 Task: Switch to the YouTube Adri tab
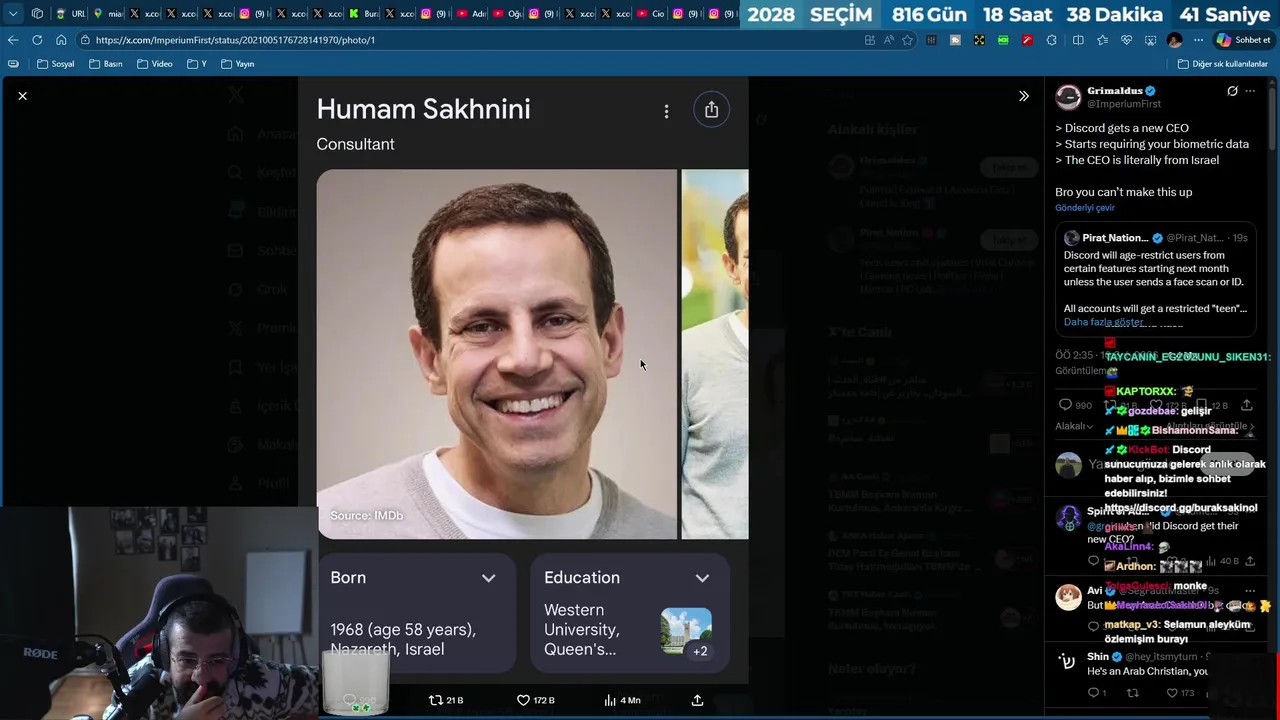click(471, 14)
